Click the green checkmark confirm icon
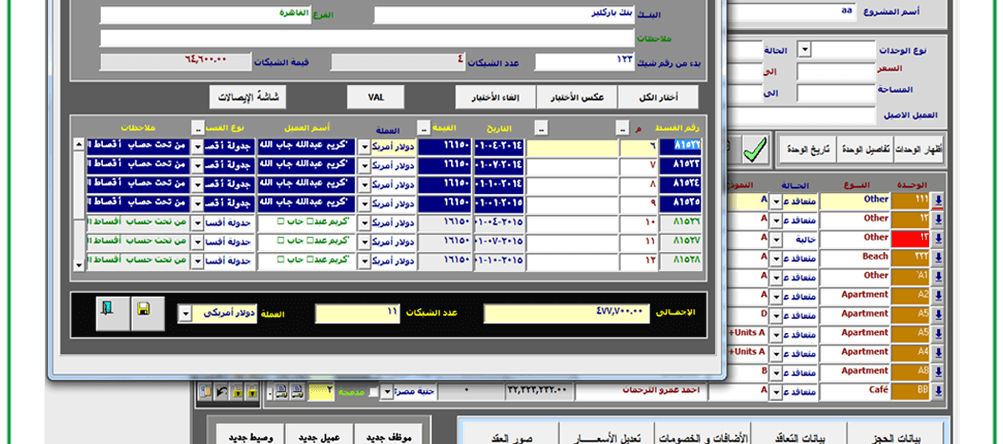This screenshot has width=1003, height=444. (x=755, y=150)
